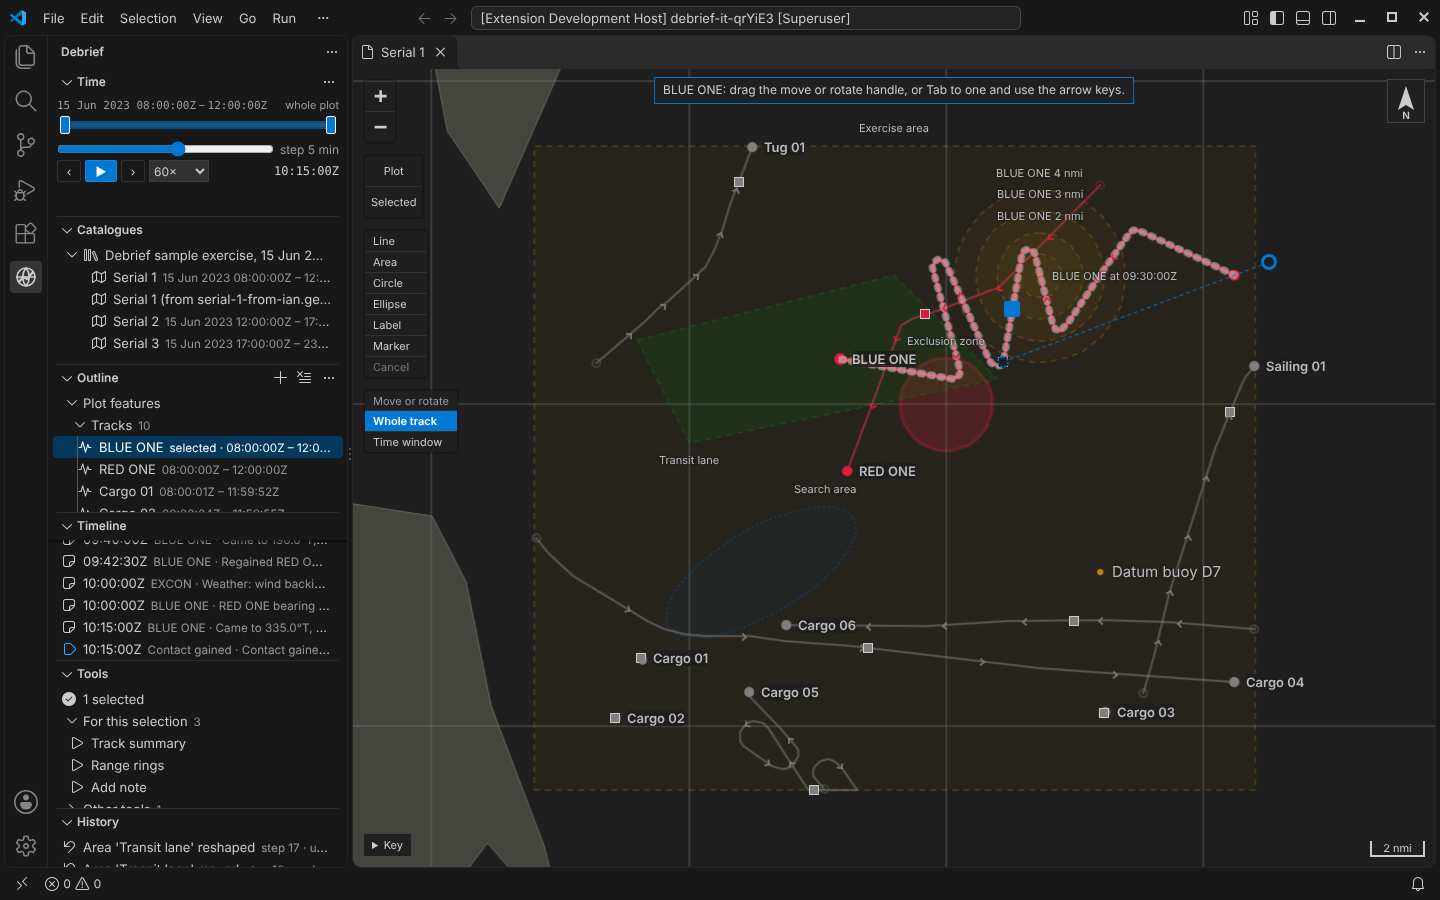Choose the Marker drawing tool

click(396, 347)
